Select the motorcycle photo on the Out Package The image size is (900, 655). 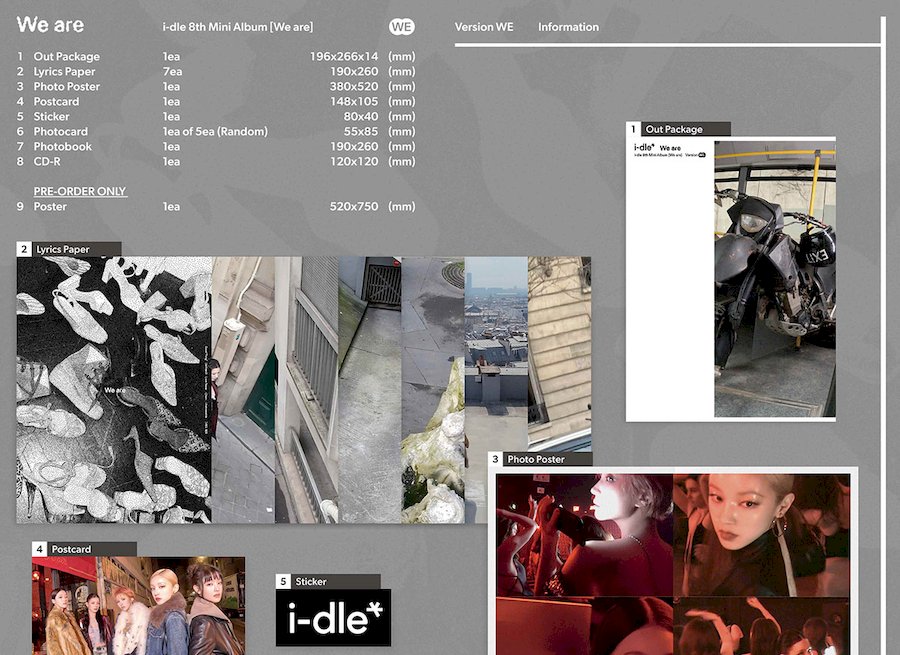tap(774, 279)
